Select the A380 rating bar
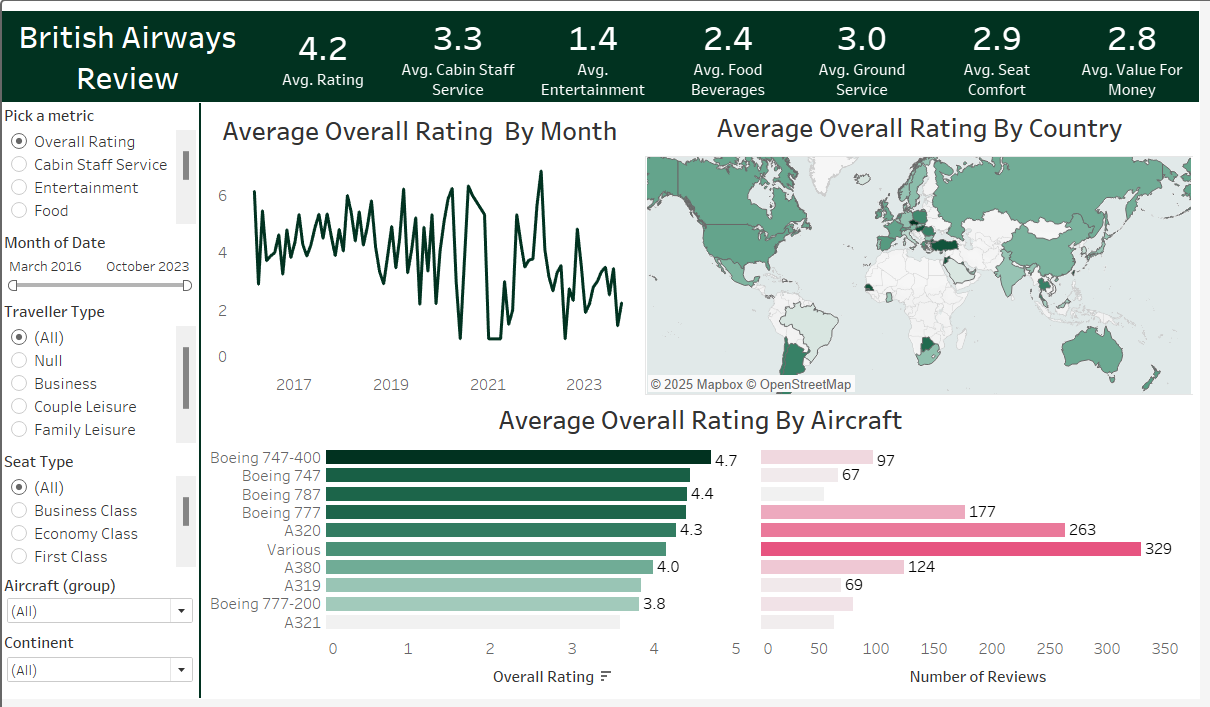Image resolution: width=1210 pixels, height=707 pixels. [x=489, y=567]
